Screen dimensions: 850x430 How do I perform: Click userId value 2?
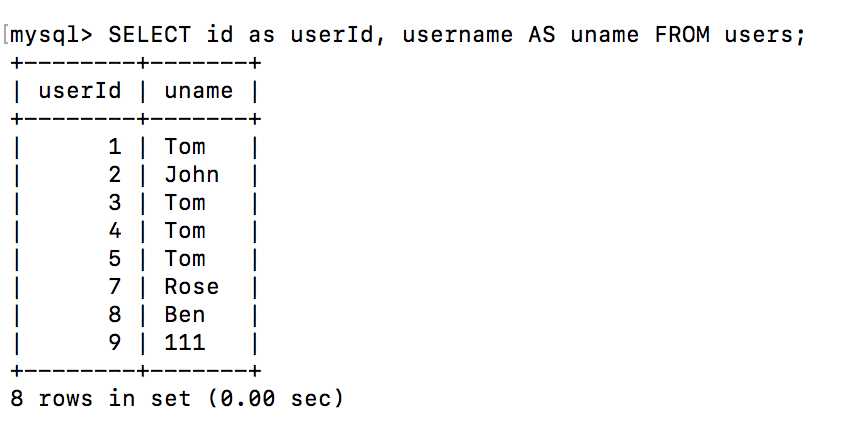(x=115, y=174)
